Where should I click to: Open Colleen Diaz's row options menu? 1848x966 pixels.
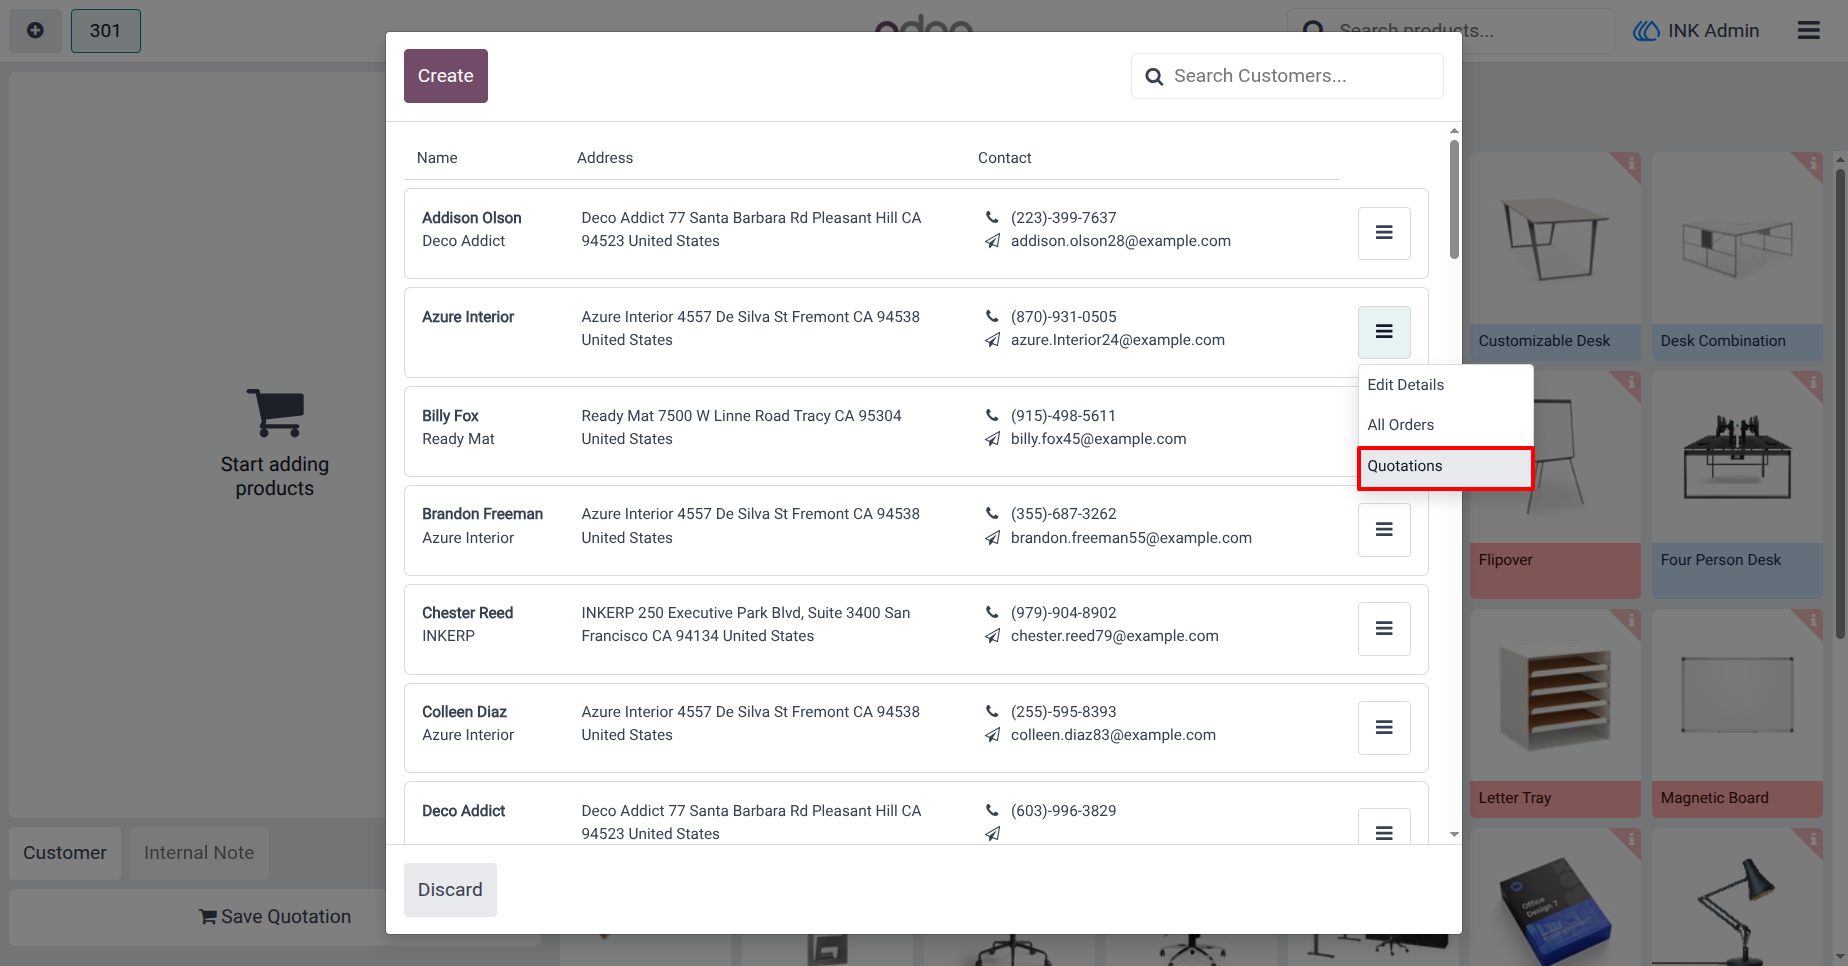[1384, 728]
